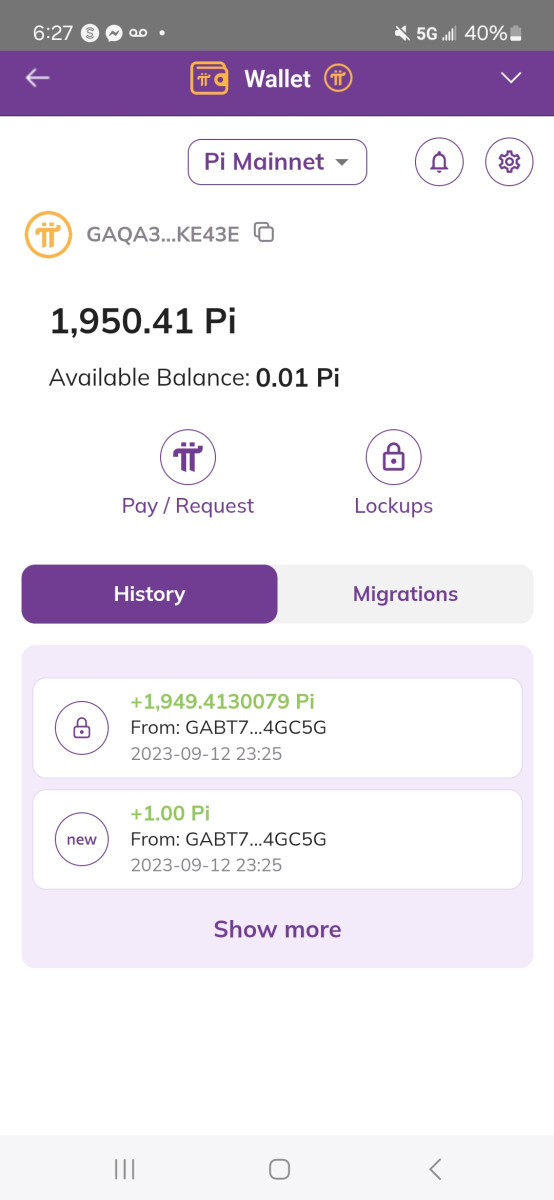Tap orange Pi logo beside wallet address
This screenshot has height=1200, width=554.
pyautogui.click(x=49, y=235)
